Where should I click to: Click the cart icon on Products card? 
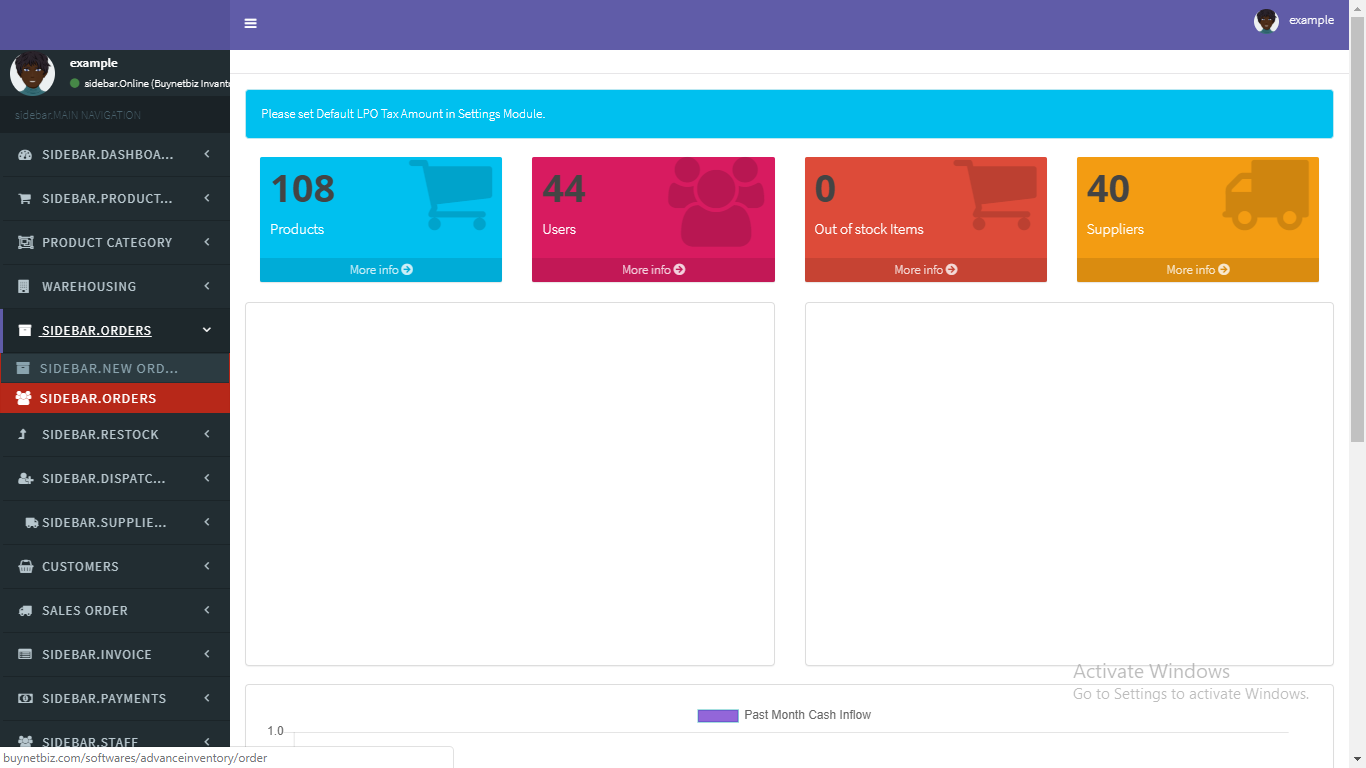point(451,194)
